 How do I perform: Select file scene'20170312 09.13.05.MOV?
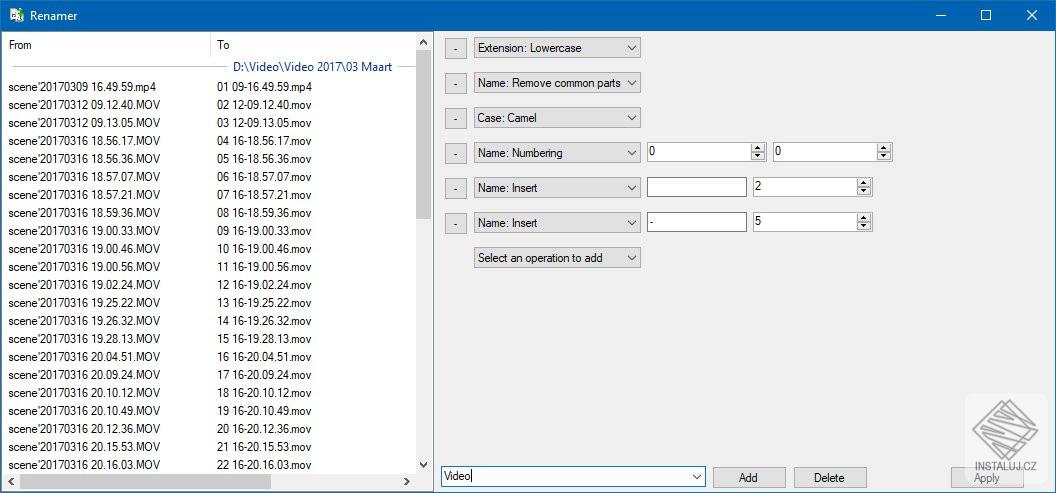pyautogui.click(x=85, y=123)
